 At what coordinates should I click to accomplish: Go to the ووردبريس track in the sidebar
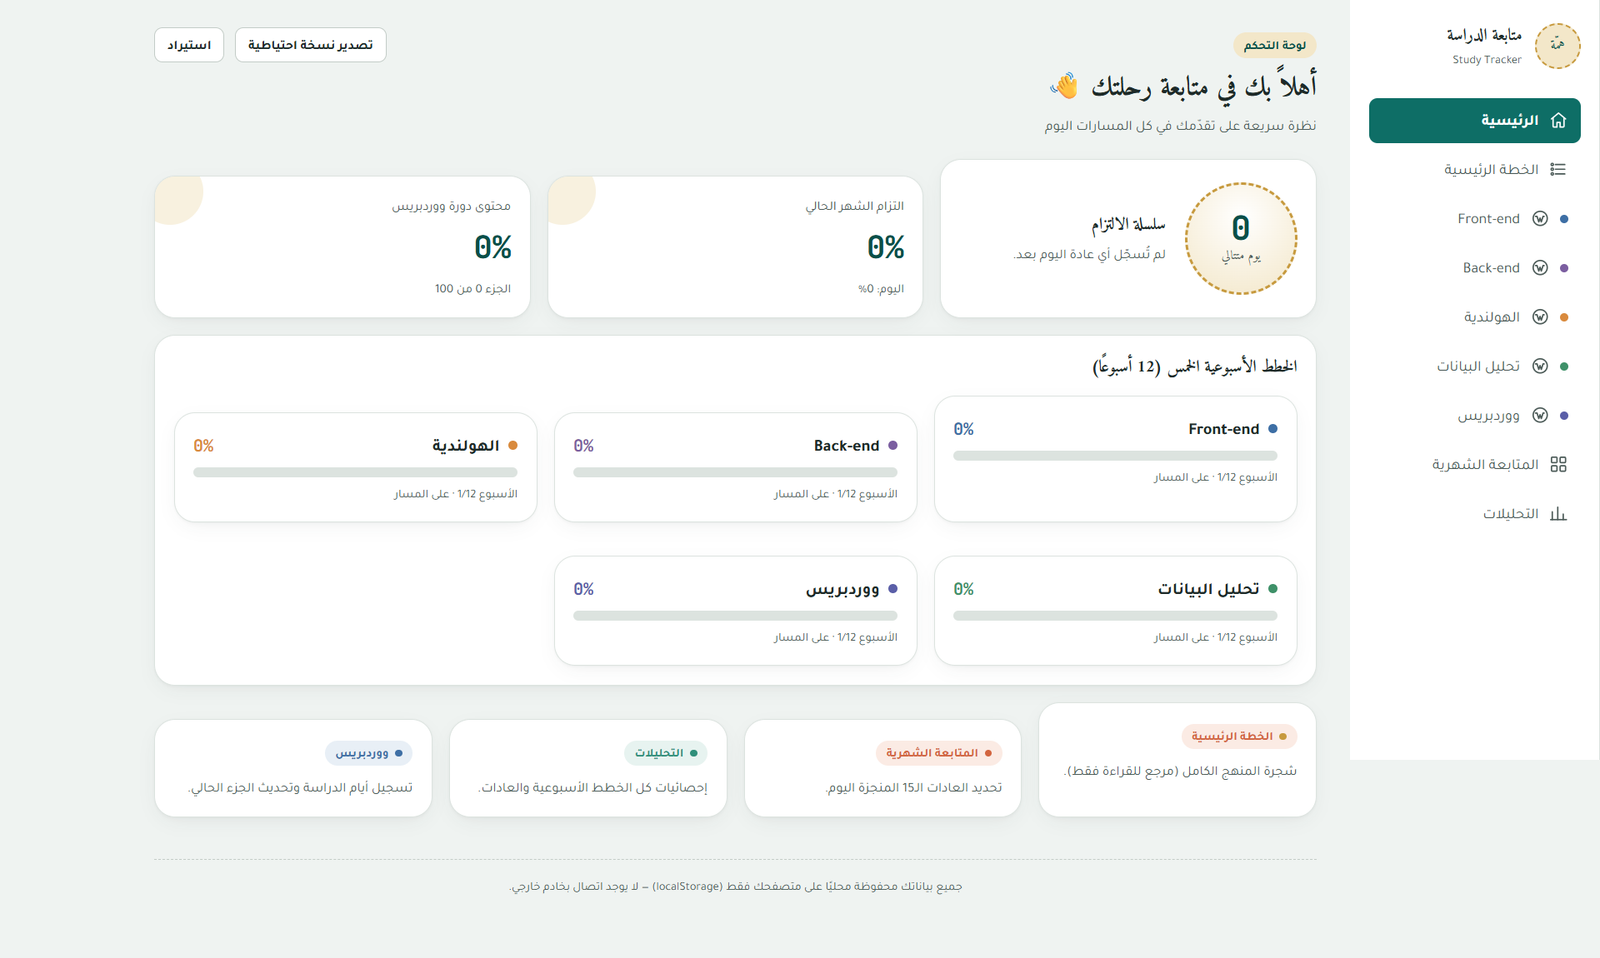coord(1475,415)
